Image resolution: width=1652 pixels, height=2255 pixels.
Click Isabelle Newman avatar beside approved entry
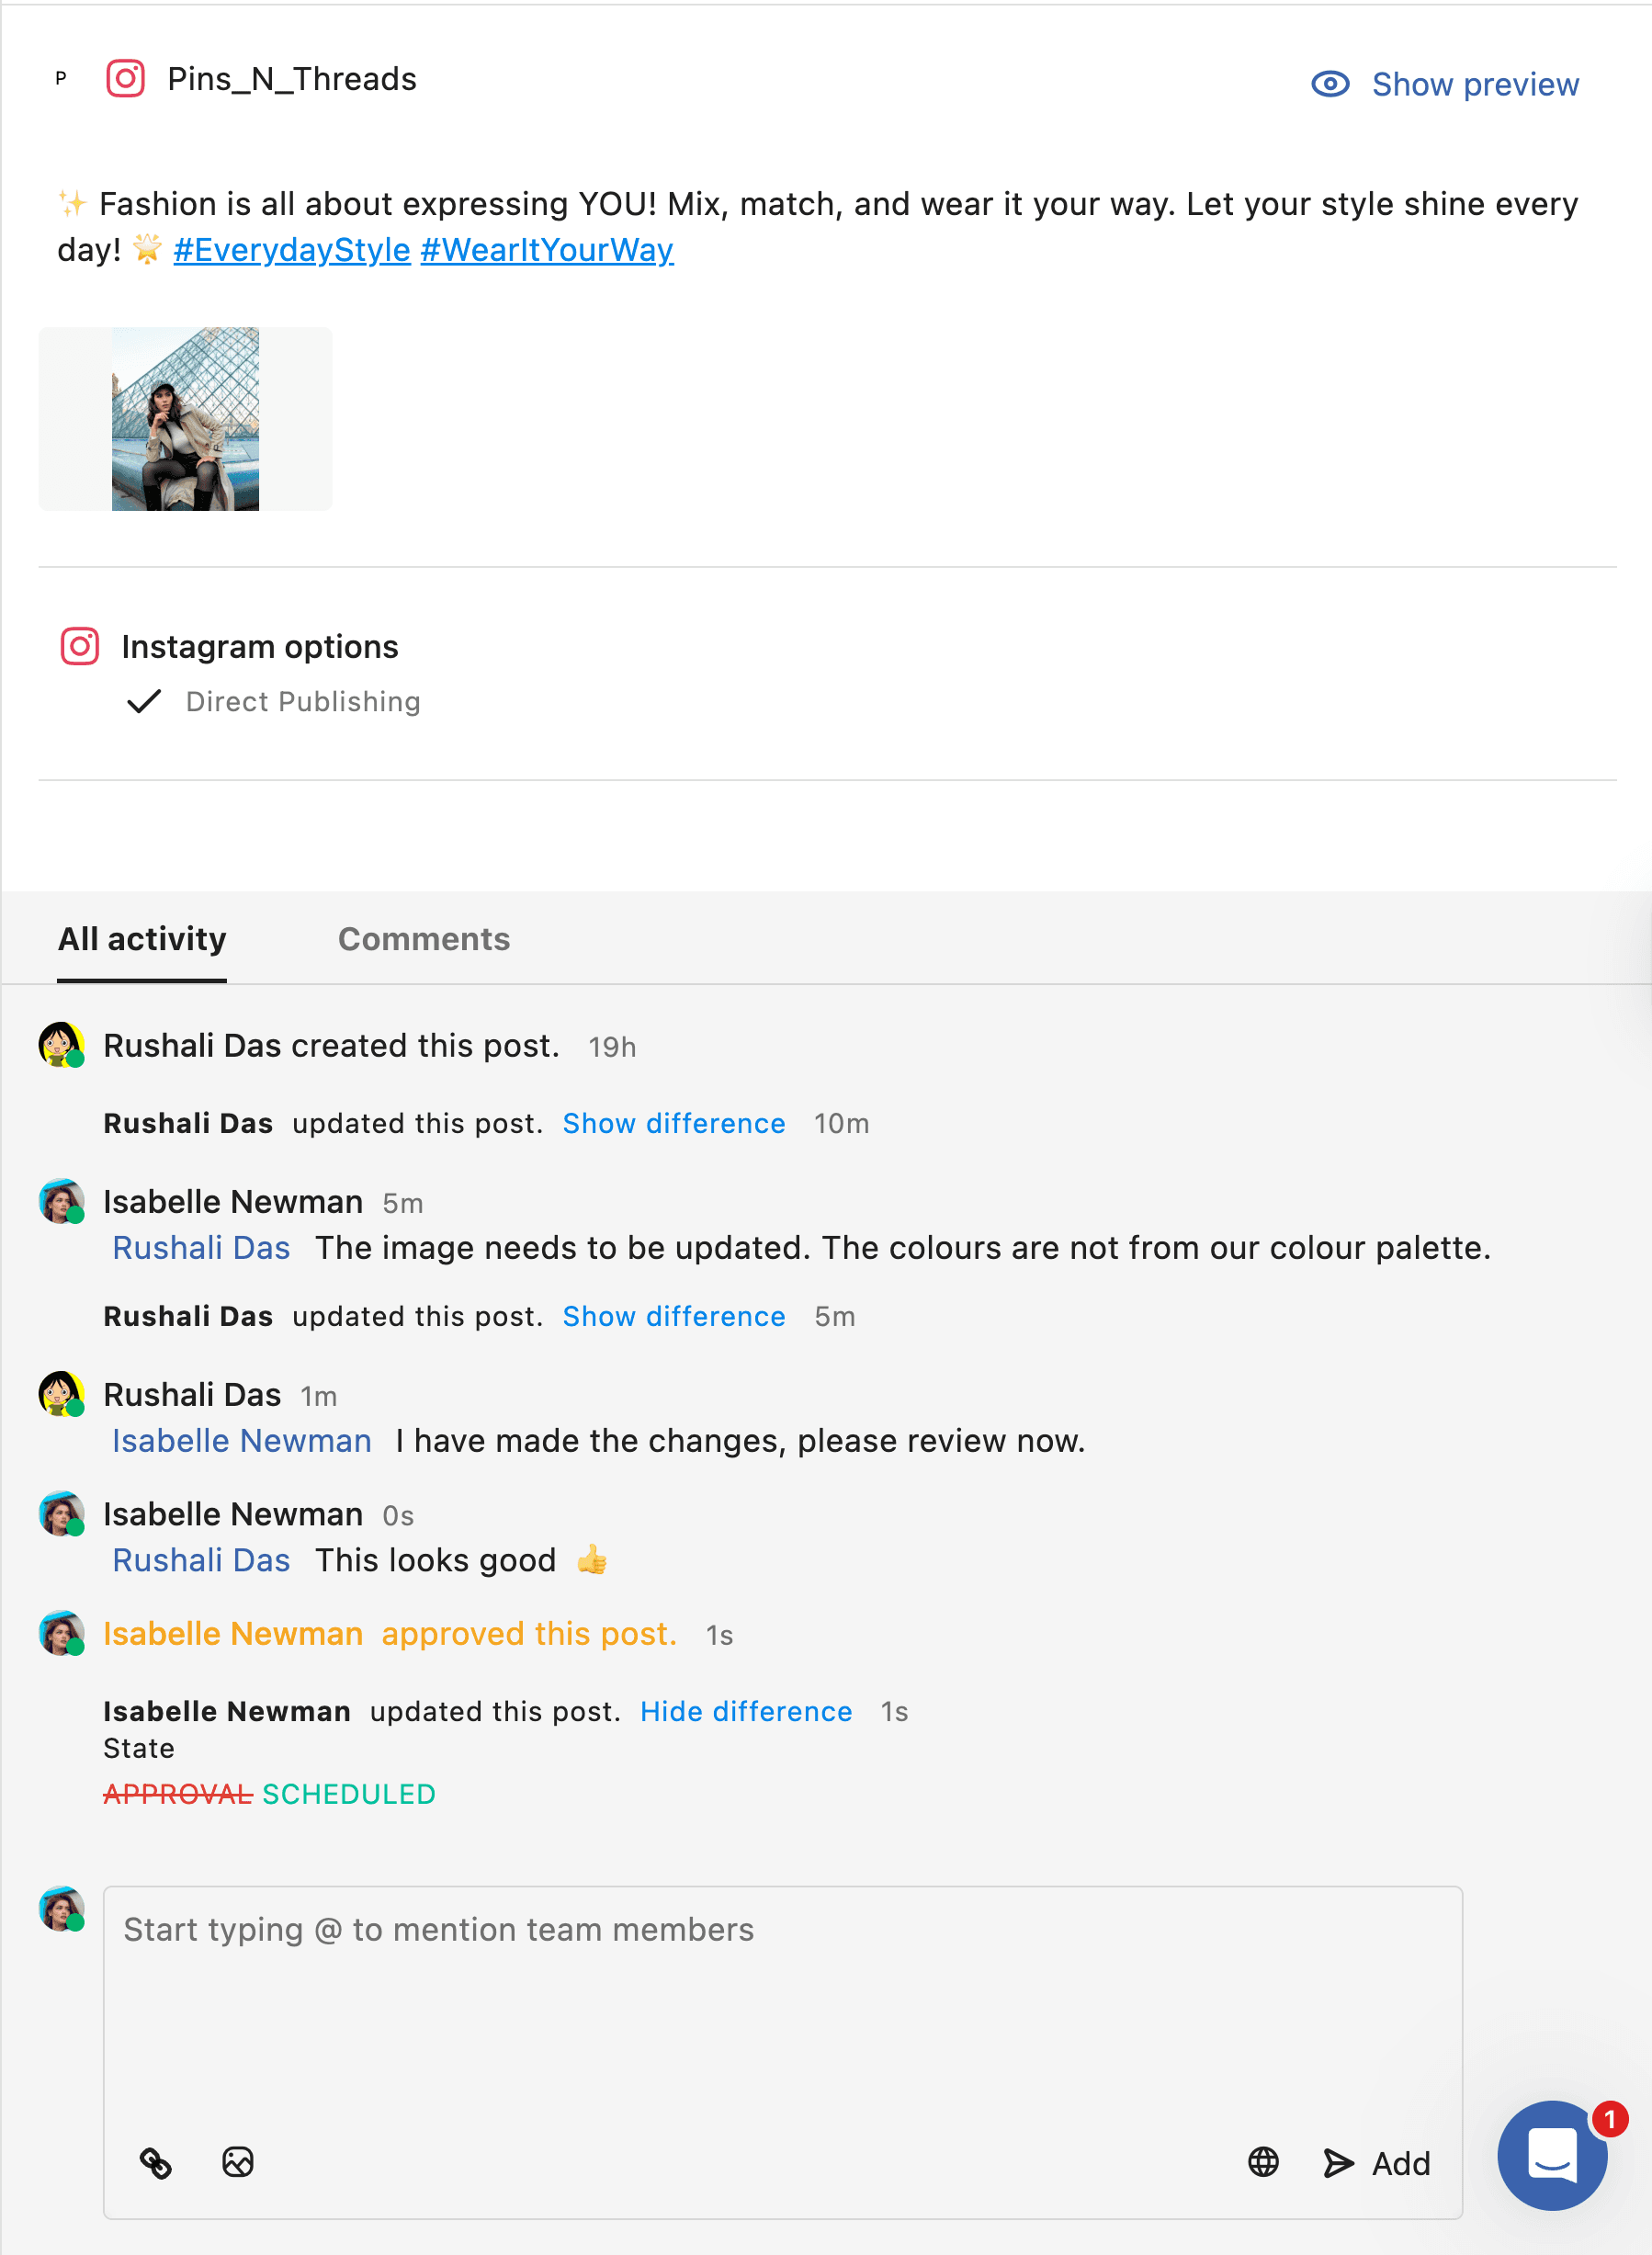coord(61,1633)
